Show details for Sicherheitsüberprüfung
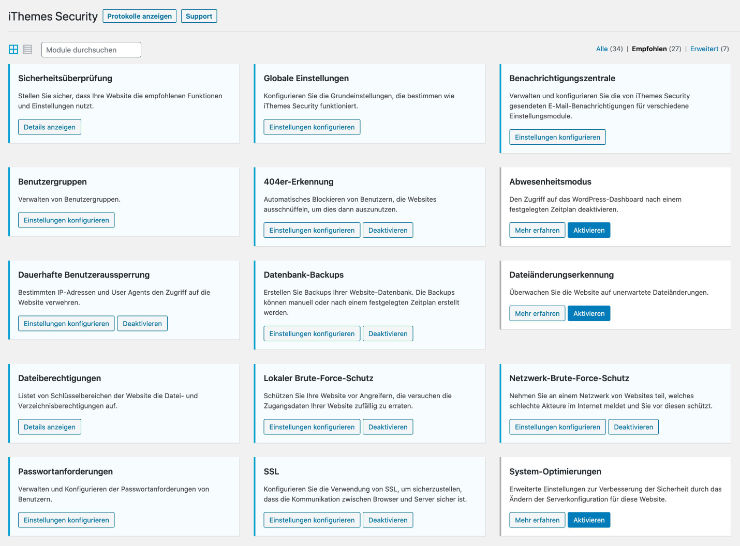 50,127
